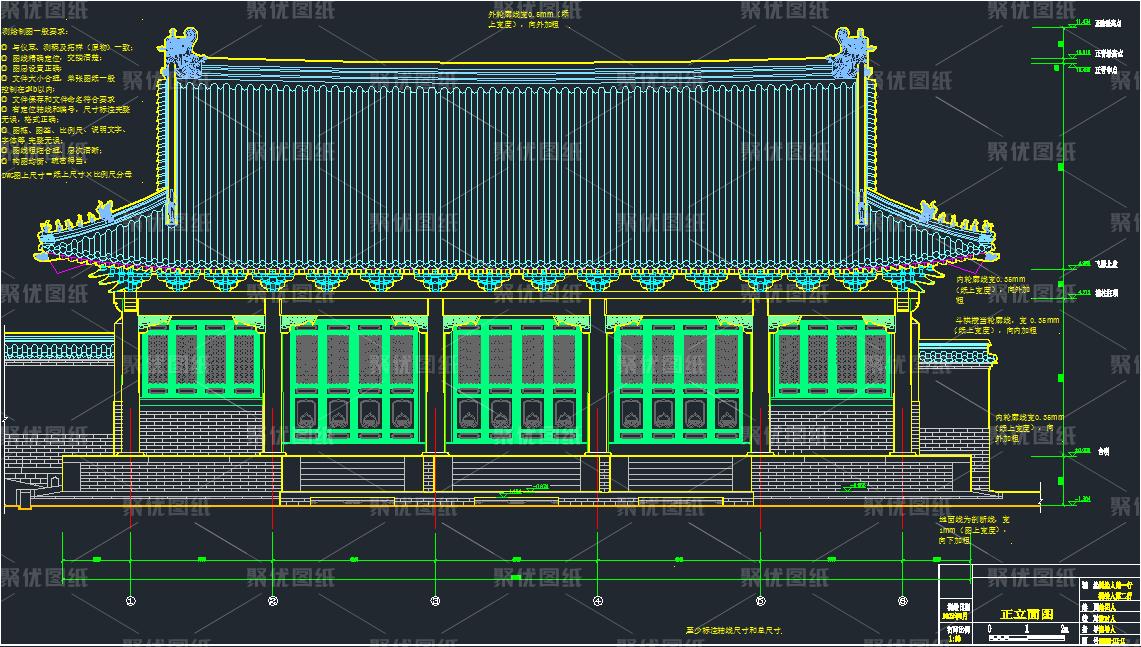Image resolution: width=1141 pixels, height=647 pixels.
Task: Click the left roof ridge dragon ornament
Action: [185, 52]
